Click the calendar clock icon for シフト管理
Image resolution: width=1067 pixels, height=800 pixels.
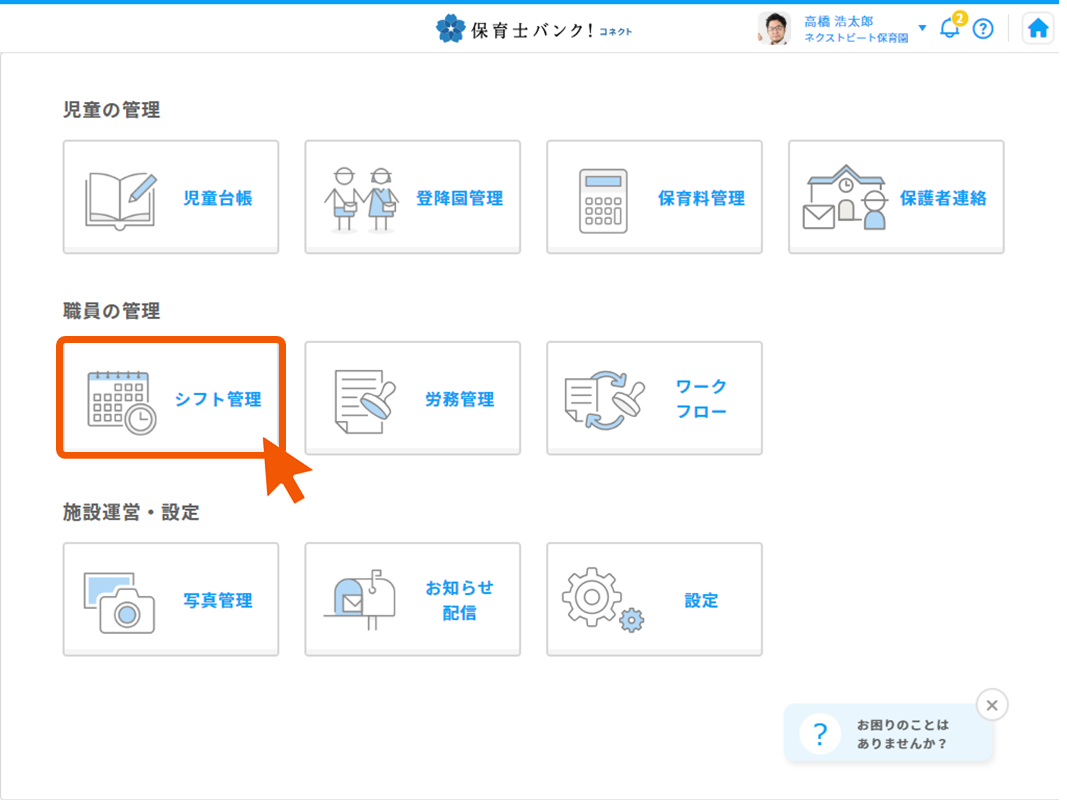(x=121, y=400)
